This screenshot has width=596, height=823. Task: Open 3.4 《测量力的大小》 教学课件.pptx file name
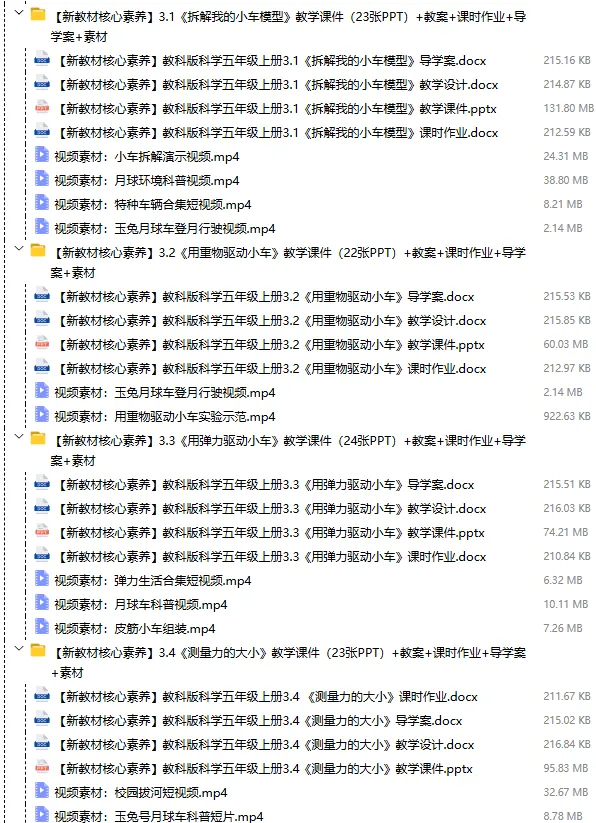[264, 768]
